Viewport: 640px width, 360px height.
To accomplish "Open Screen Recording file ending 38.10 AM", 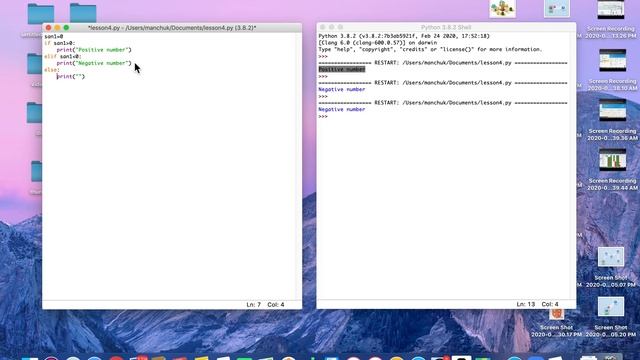I will pyautogui.click(x=612, y=60).
